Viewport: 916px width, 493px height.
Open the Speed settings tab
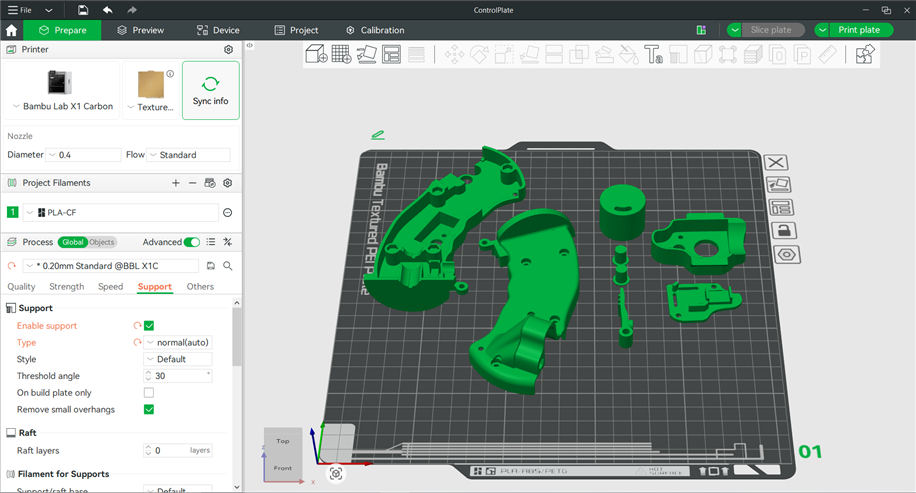(x=110, y=287)
